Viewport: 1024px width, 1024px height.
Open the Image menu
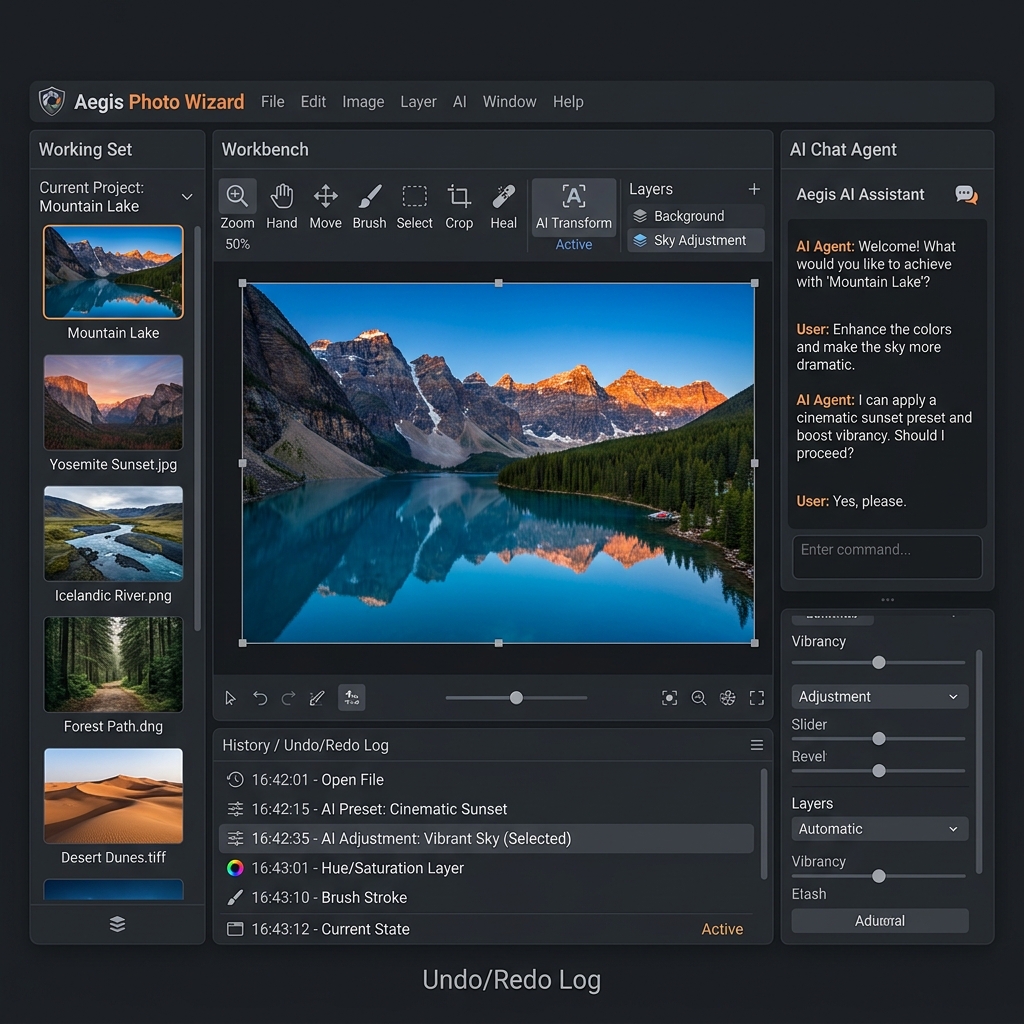point(363,101)
